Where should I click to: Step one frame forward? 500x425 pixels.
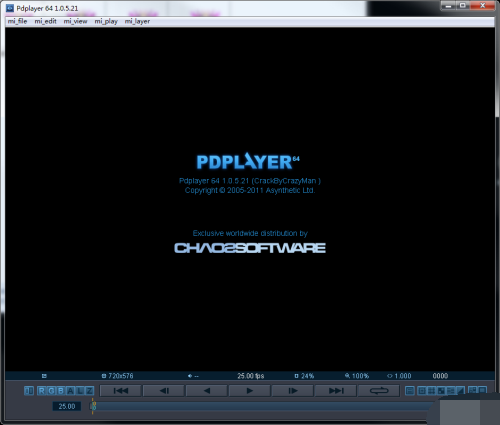292,391
